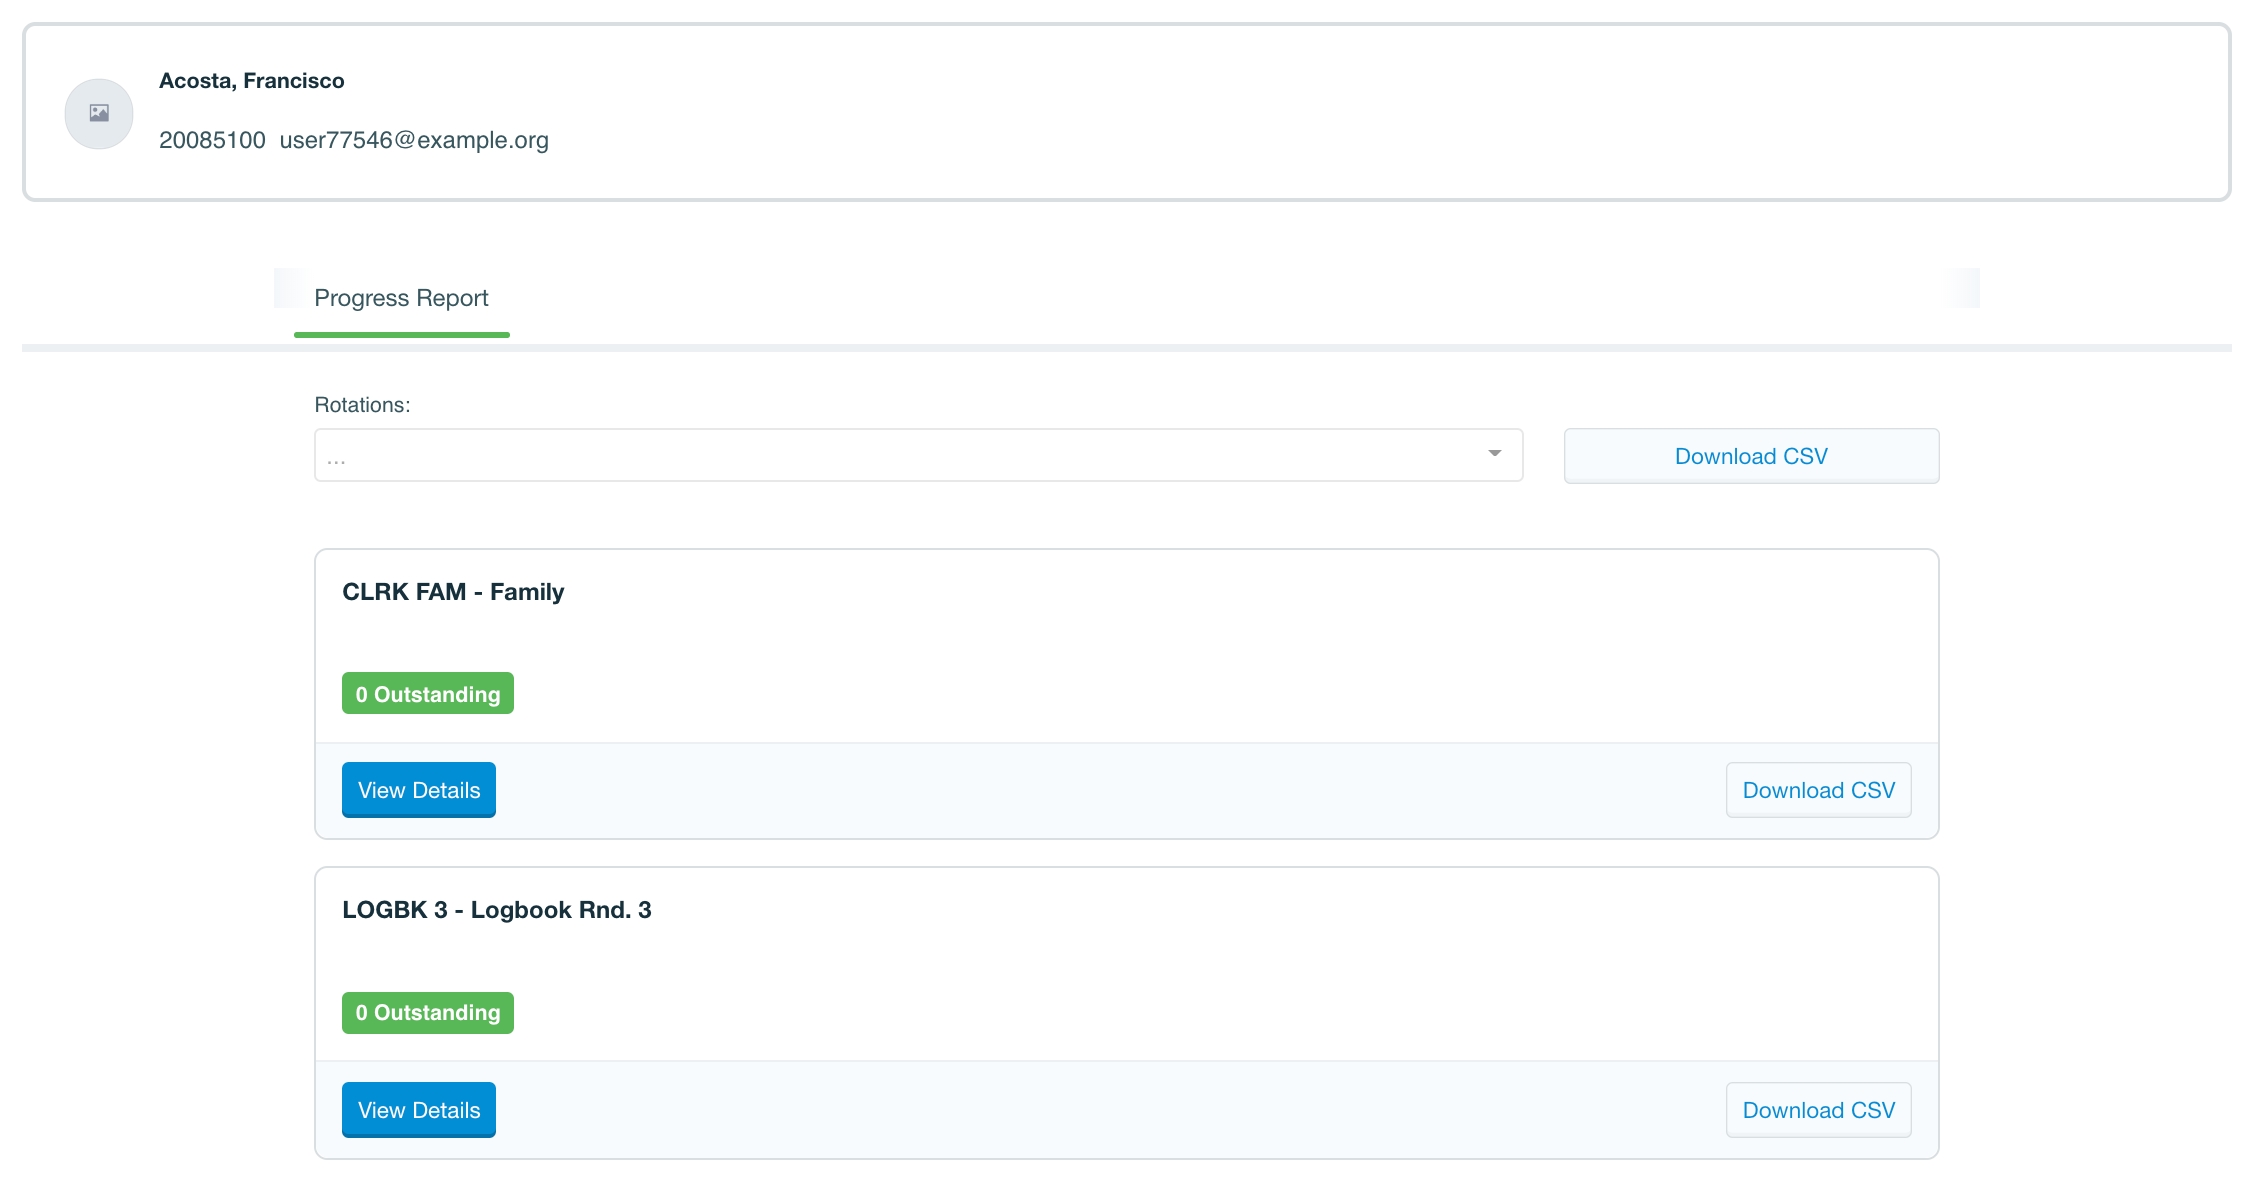Download CSV for CLRK FAM Family
The image size is (2252, 1204).
point(1818,790)
